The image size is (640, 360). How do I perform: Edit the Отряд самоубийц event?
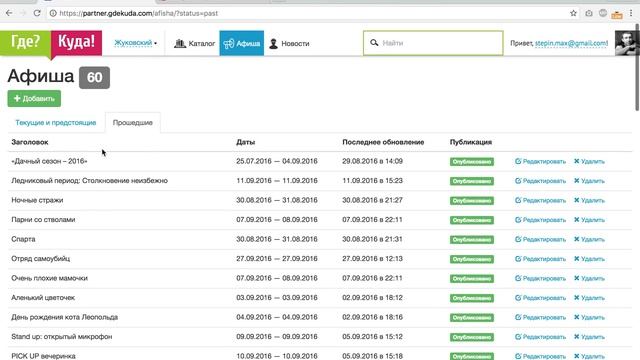[x=540, y=259]
